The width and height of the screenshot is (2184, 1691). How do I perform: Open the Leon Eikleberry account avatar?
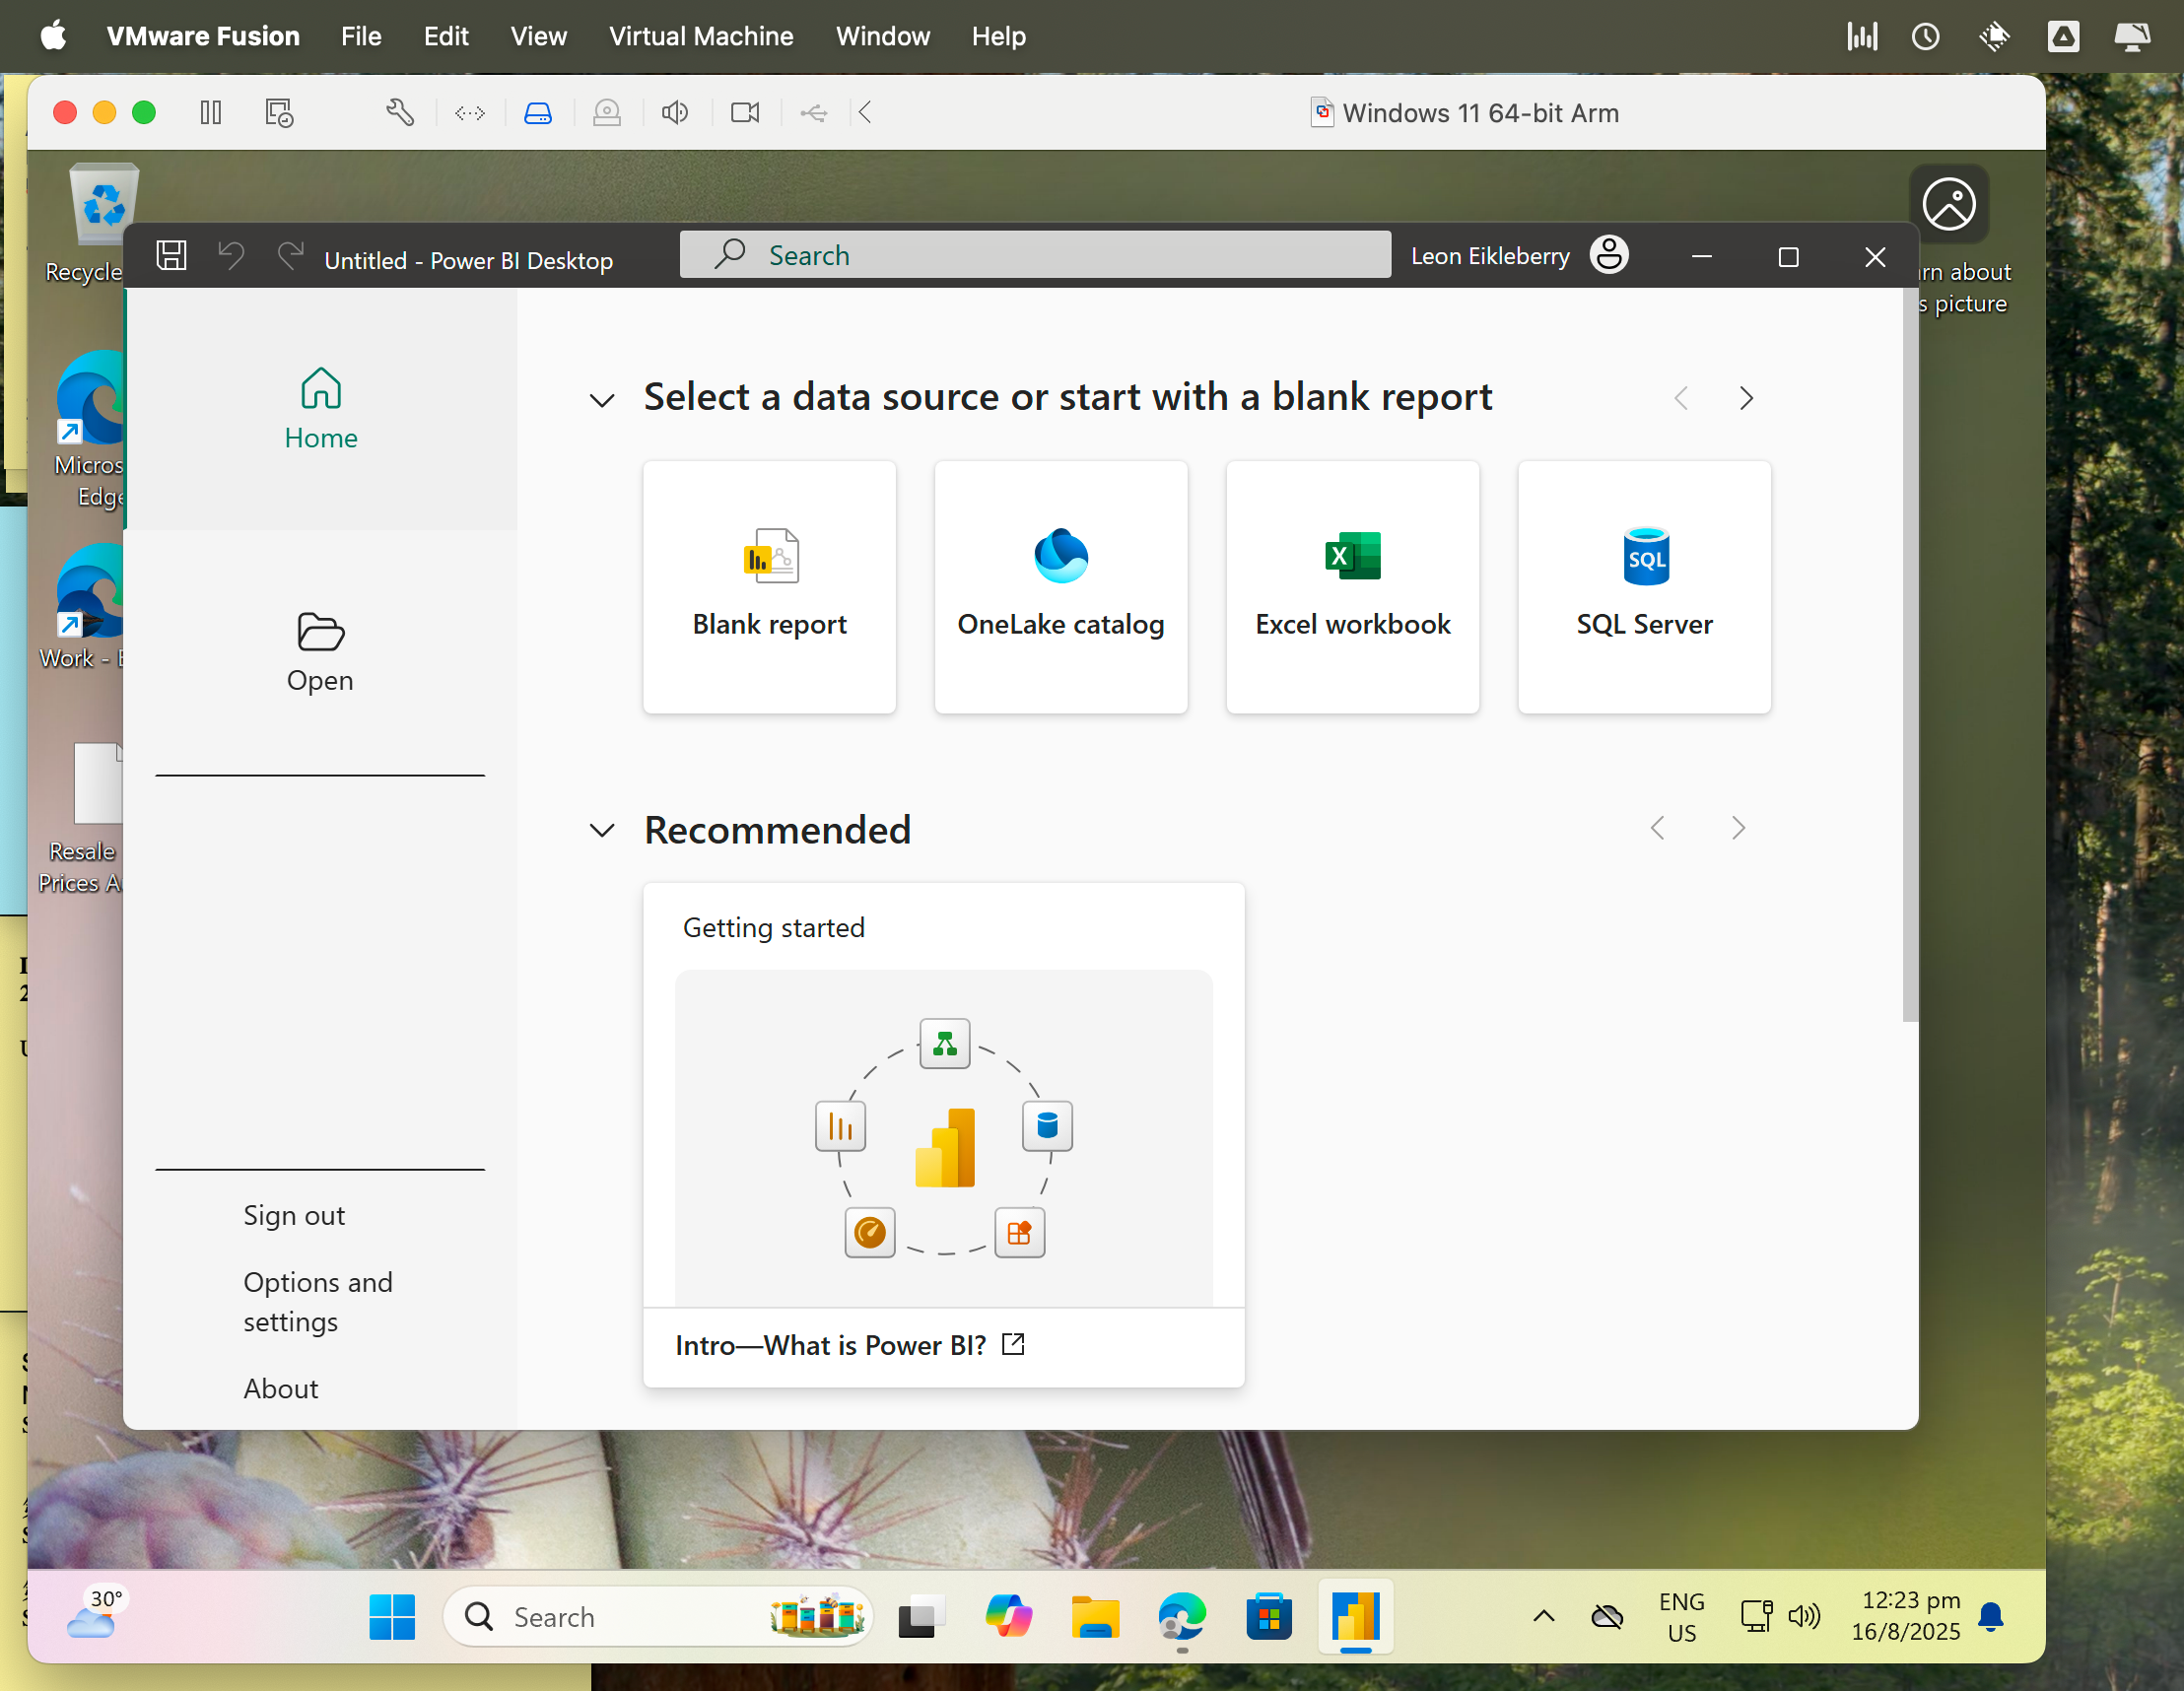tap(1609, 255)
